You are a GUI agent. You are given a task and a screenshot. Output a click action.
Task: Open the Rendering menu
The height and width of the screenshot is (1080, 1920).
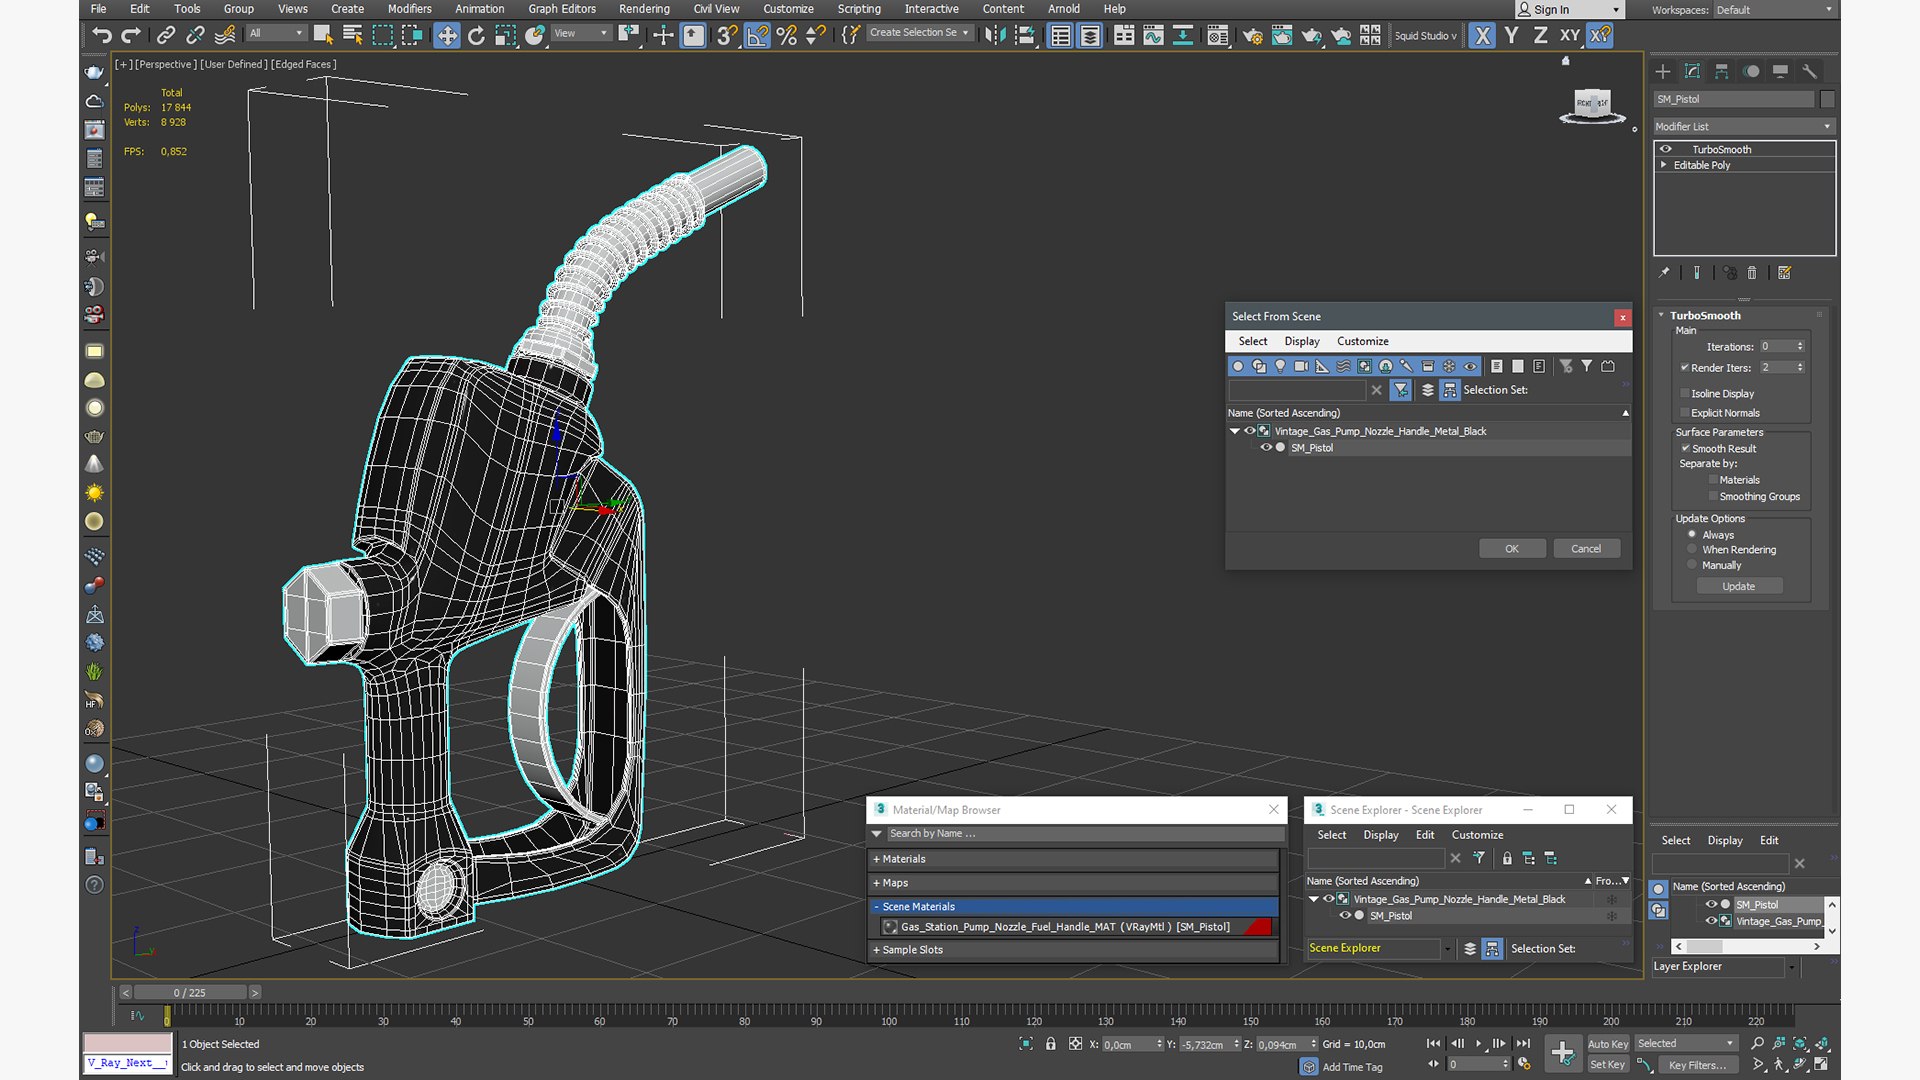(x=644, y=9)
